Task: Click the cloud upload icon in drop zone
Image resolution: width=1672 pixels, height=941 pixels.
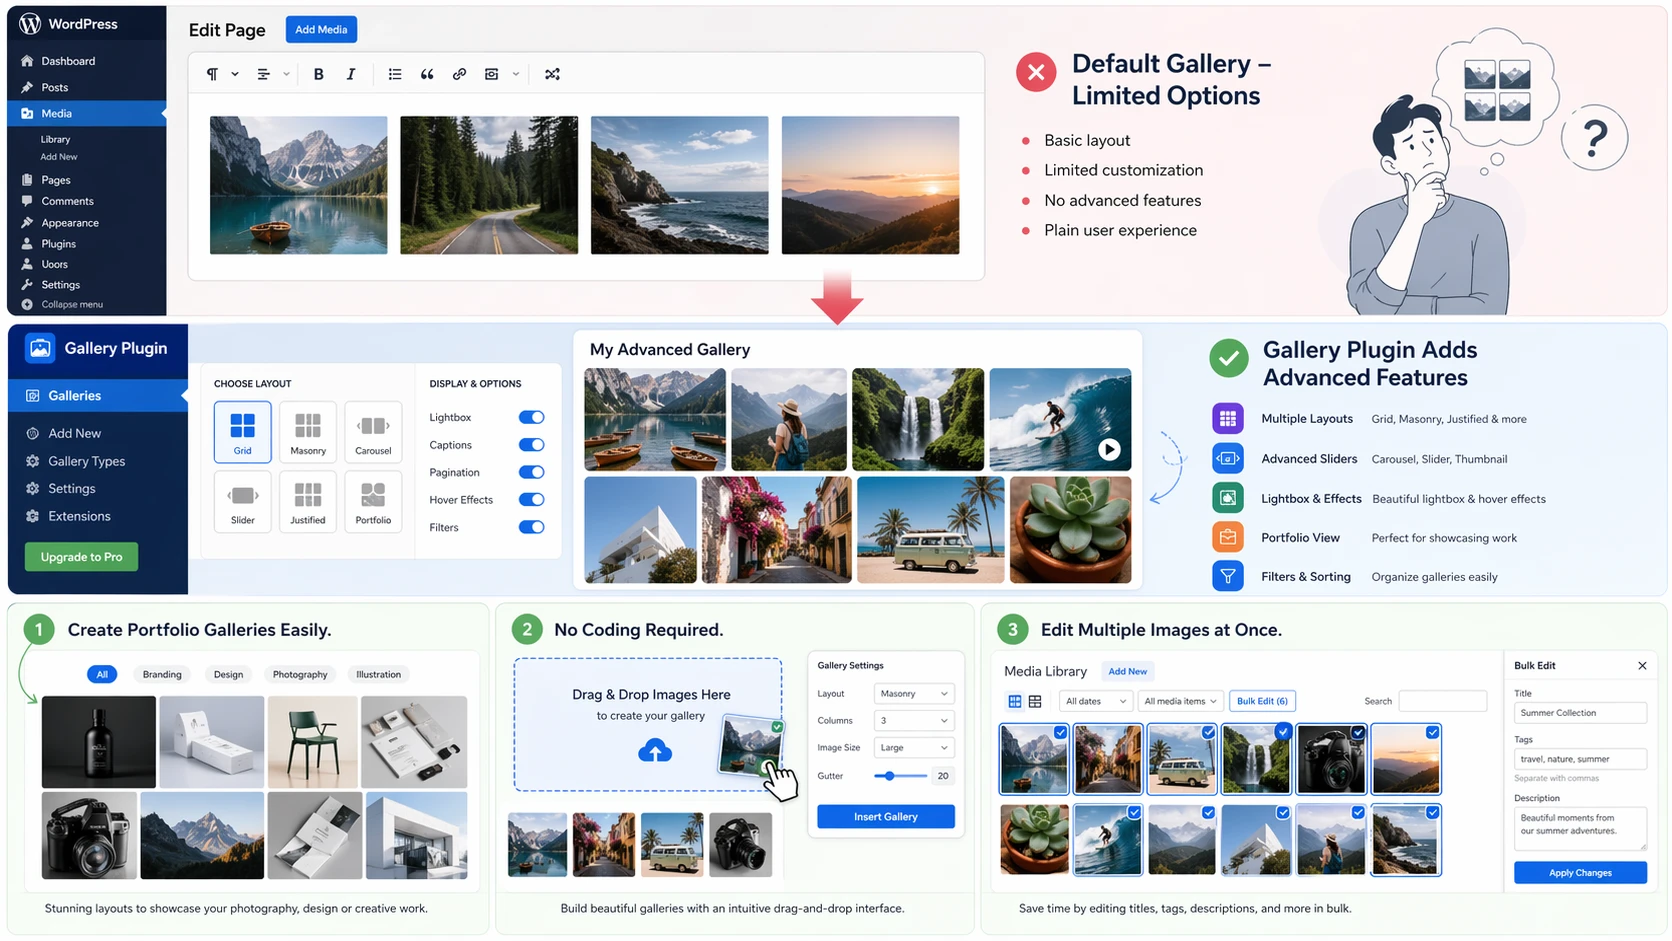Action: coord(655,751)
